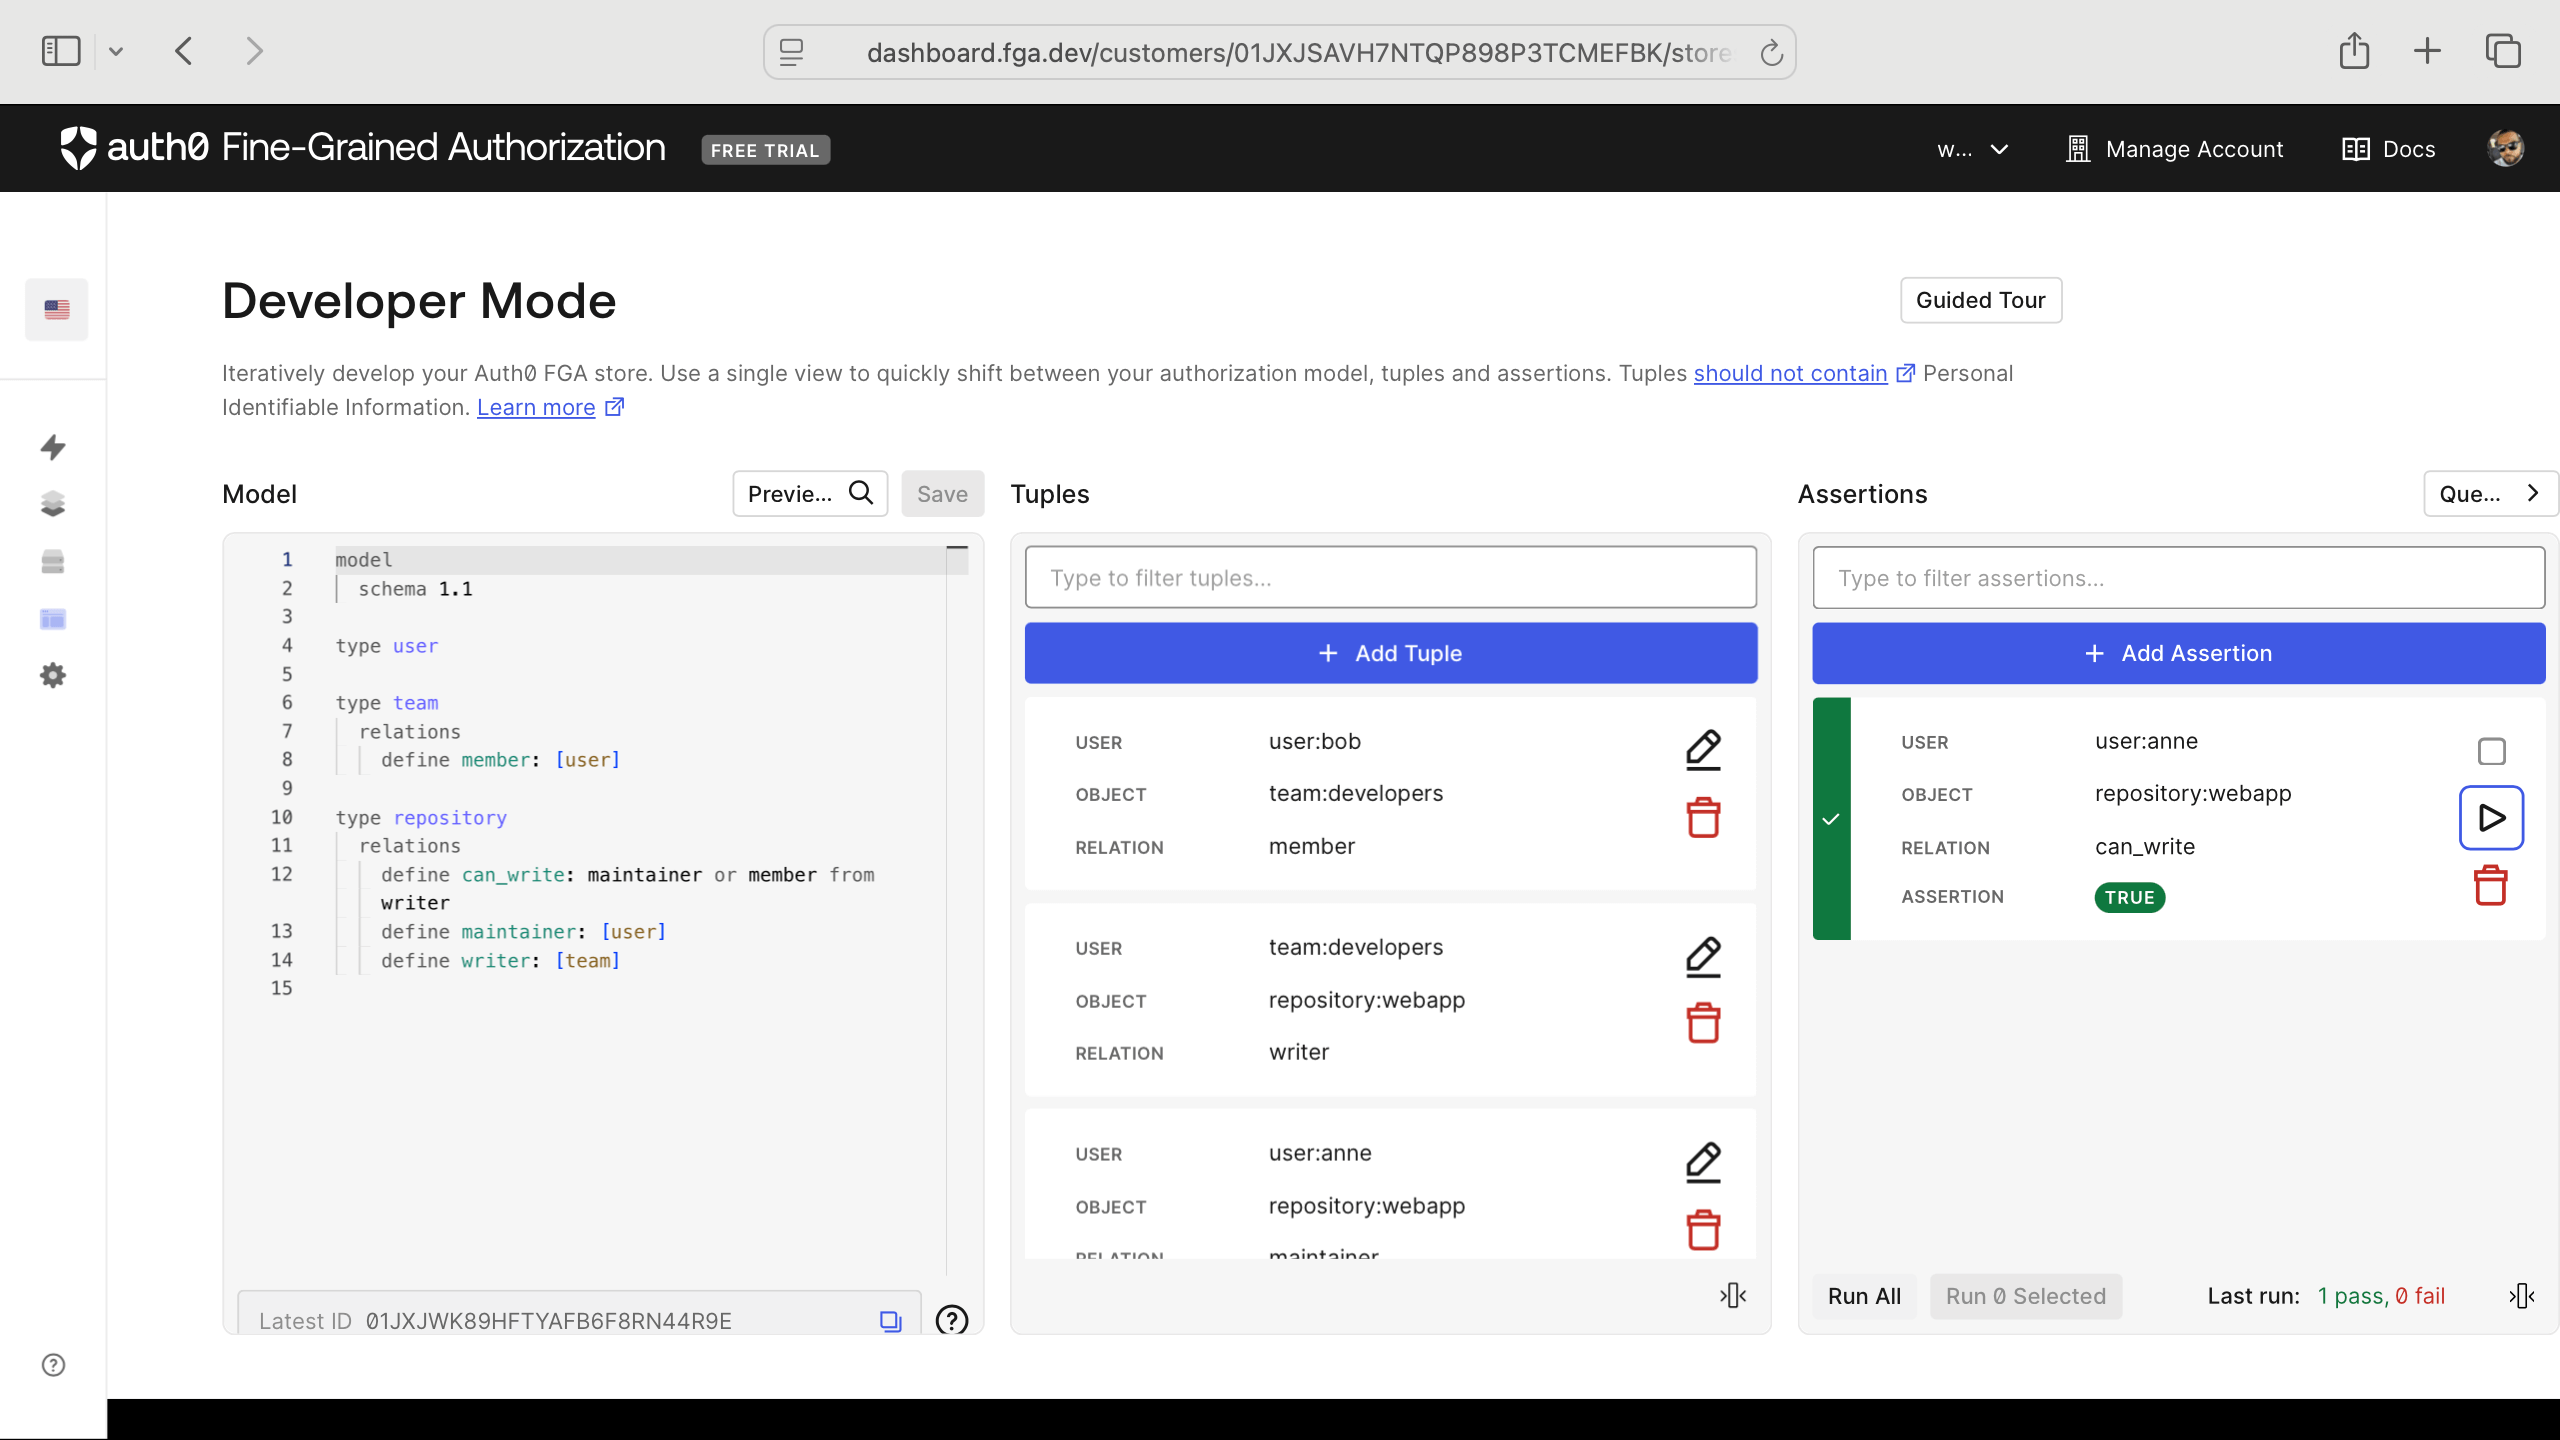Image resolution: width=2560 pixels, height=1440 pixels.
Task: Collapse the Tuples panel
Action: [1733, 1296]
